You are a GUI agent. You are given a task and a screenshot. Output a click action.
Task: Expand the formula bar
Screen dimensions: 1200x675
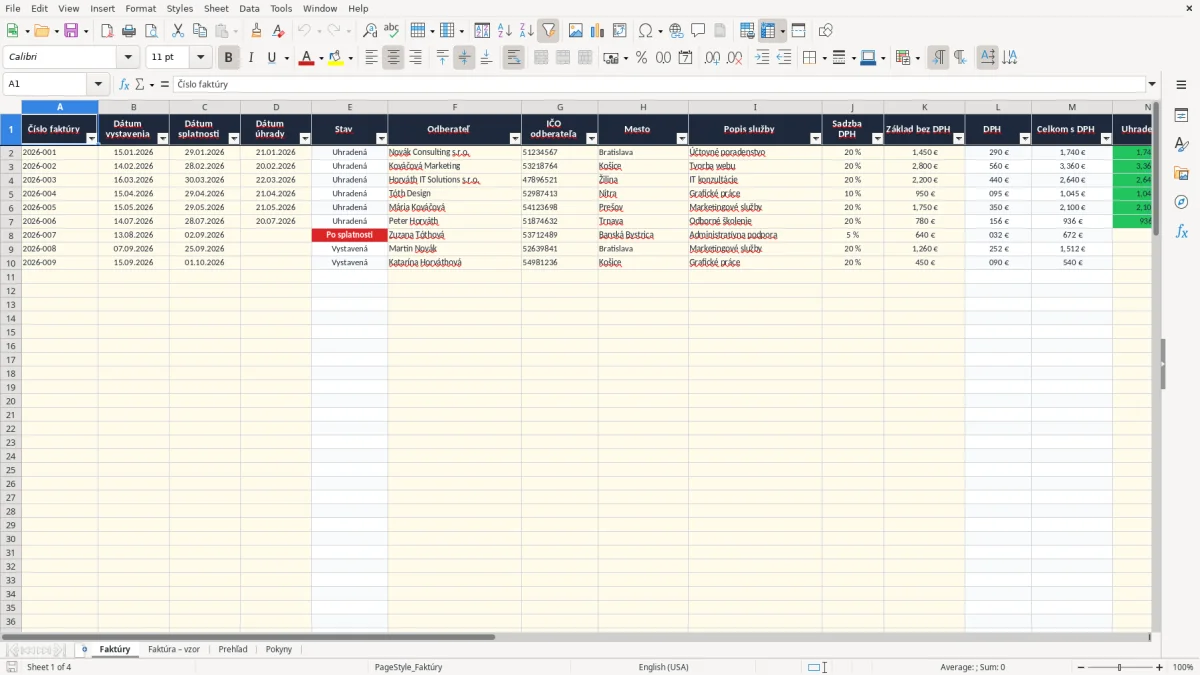[1152, 85]
